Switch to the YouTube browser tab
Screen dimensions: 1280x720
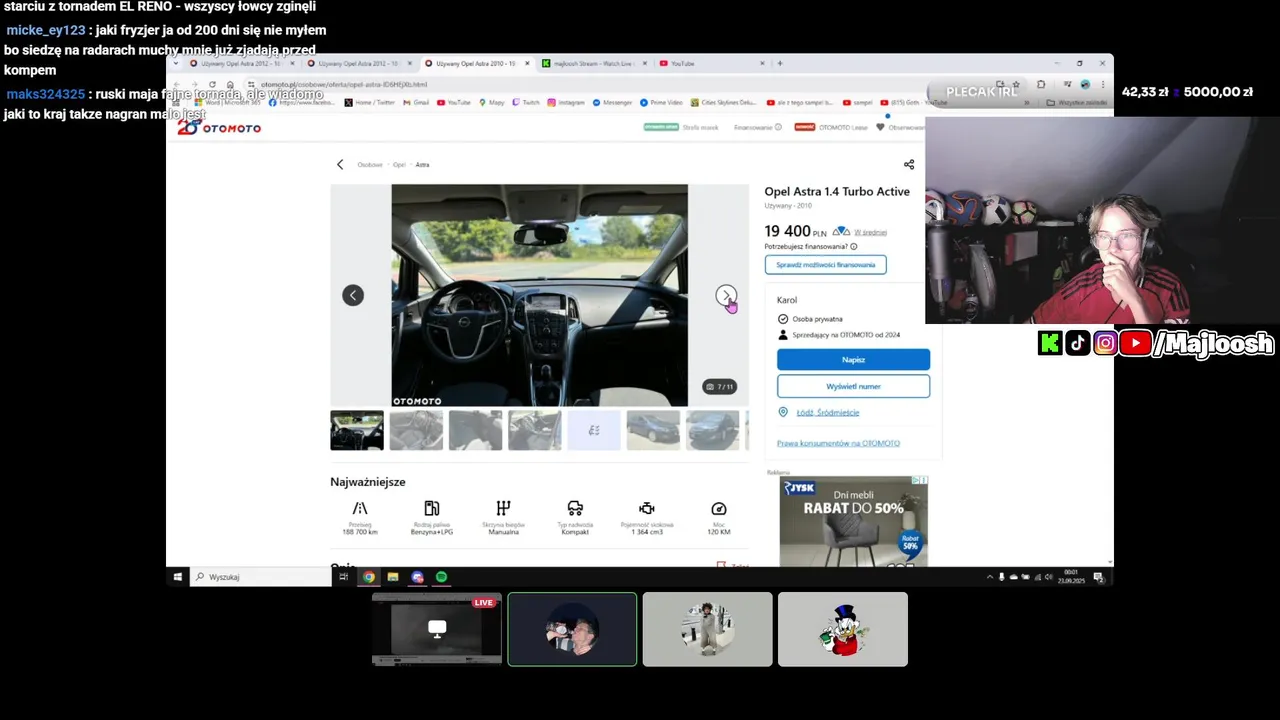pos(712,63)
